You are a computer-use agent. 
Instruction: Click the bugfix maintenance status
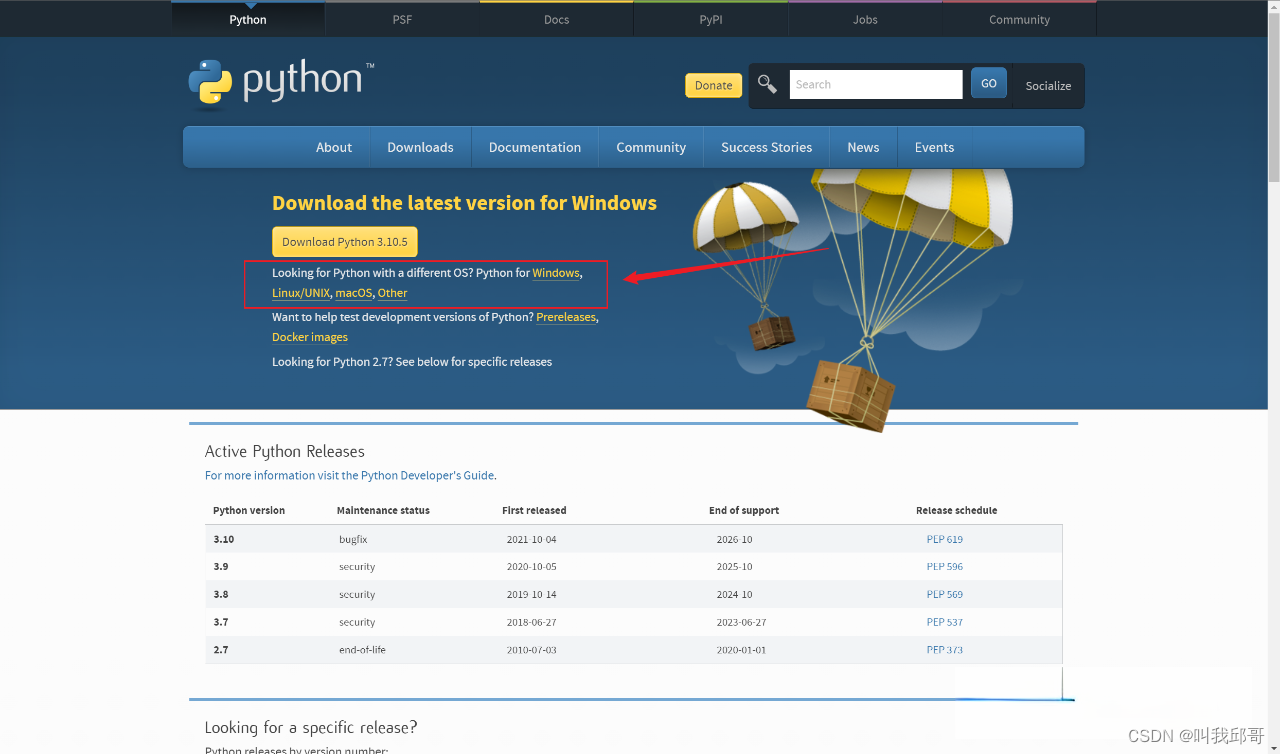click(353, 539)
